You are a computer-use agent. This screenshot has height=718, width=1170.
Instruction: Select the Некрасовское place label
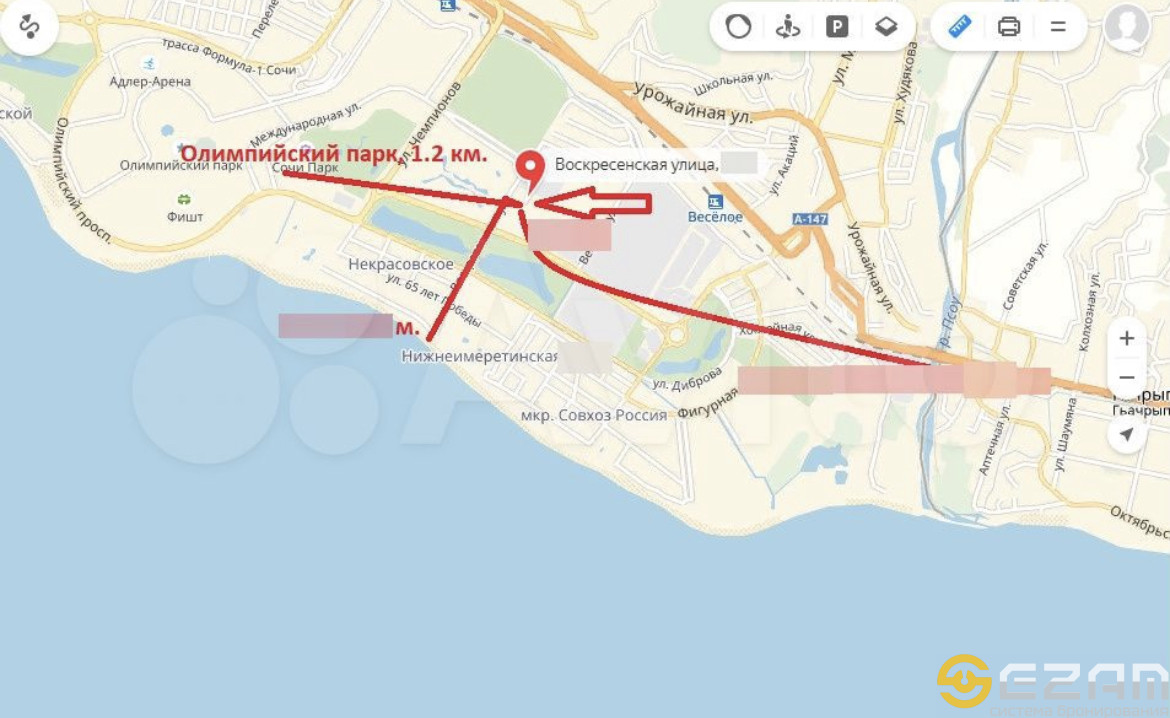tap(401, 263)
